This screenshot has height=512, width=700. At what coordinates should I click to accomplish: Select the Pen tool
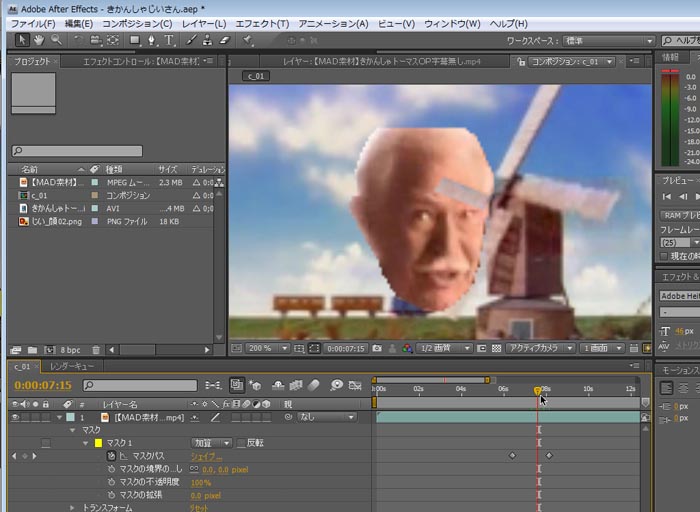[150, 40]
